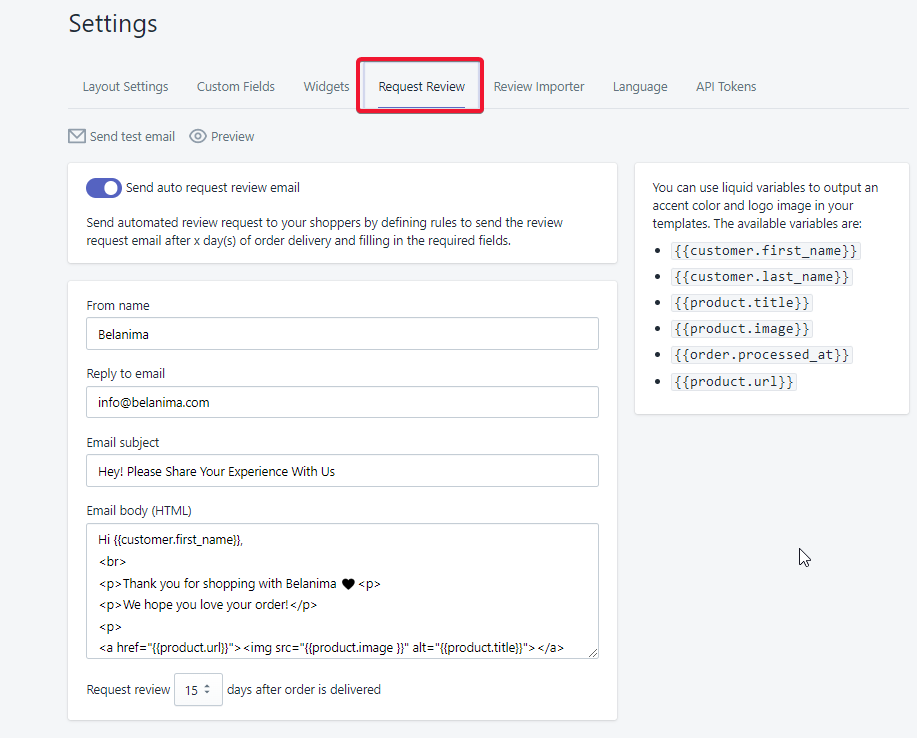Switch to the API Tokens tab
Image resolution: width=917 pixels, height=738 pixels.
(726, 87)
